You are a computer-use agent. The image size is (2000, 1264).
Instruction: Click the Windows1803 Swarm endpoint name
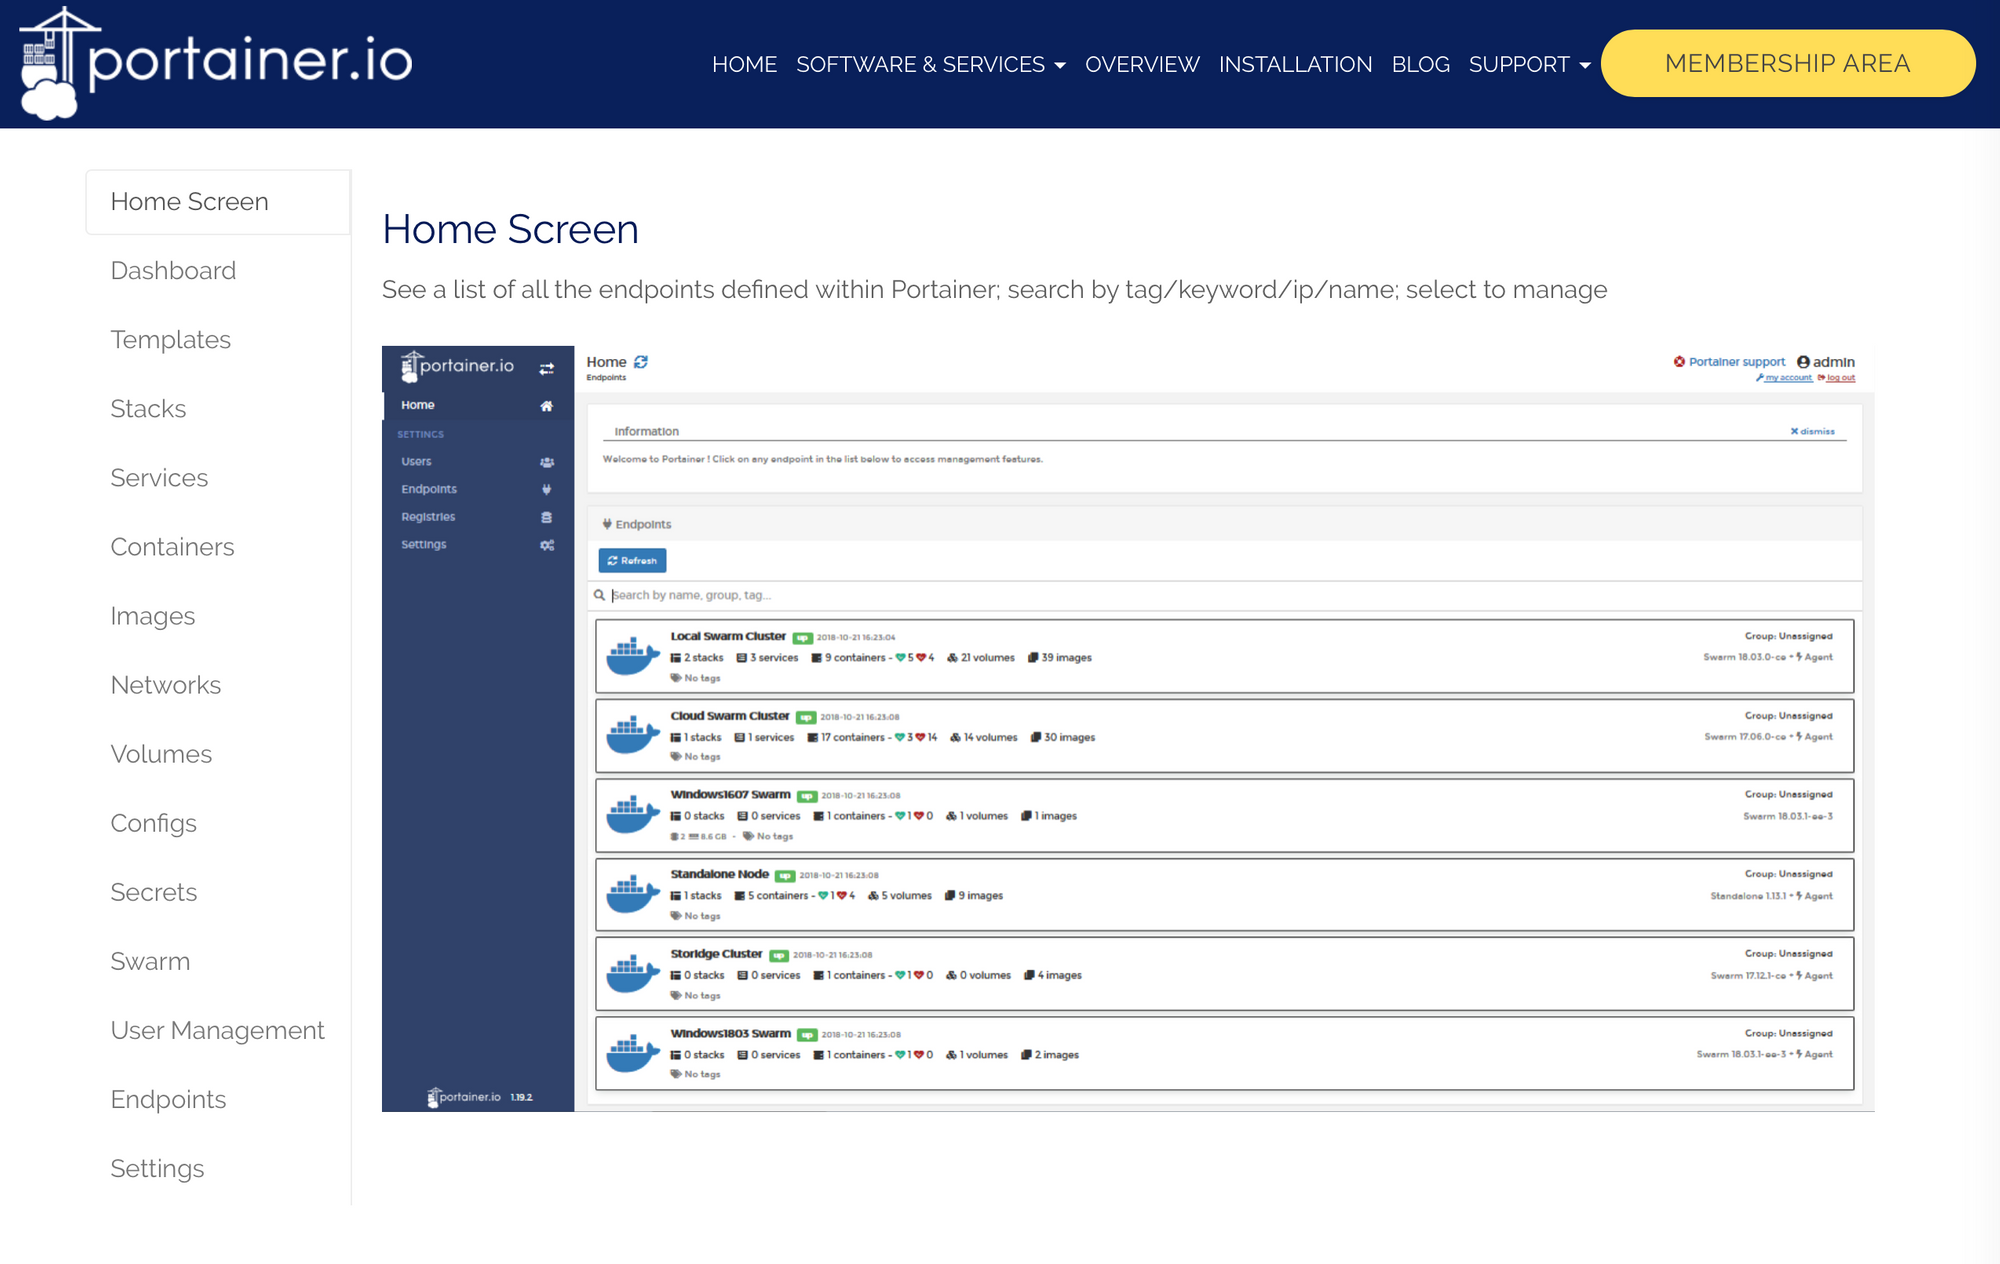(x=730, y=1033)
